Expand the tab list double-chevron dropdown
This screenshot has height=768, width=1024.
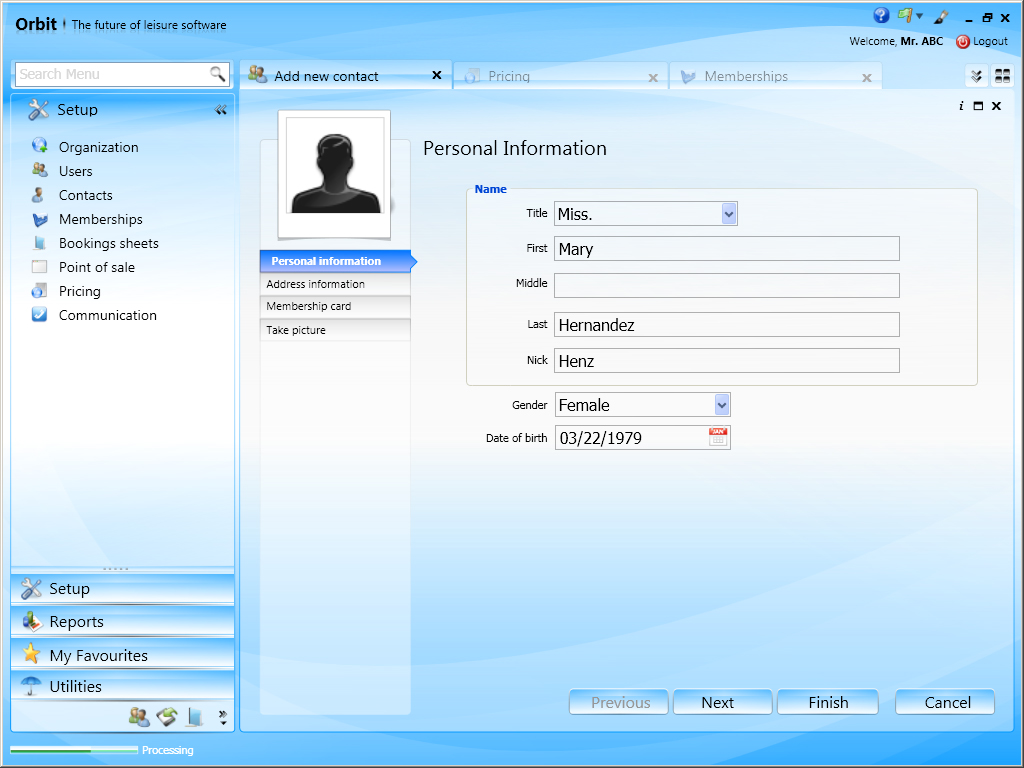point(976,76)
